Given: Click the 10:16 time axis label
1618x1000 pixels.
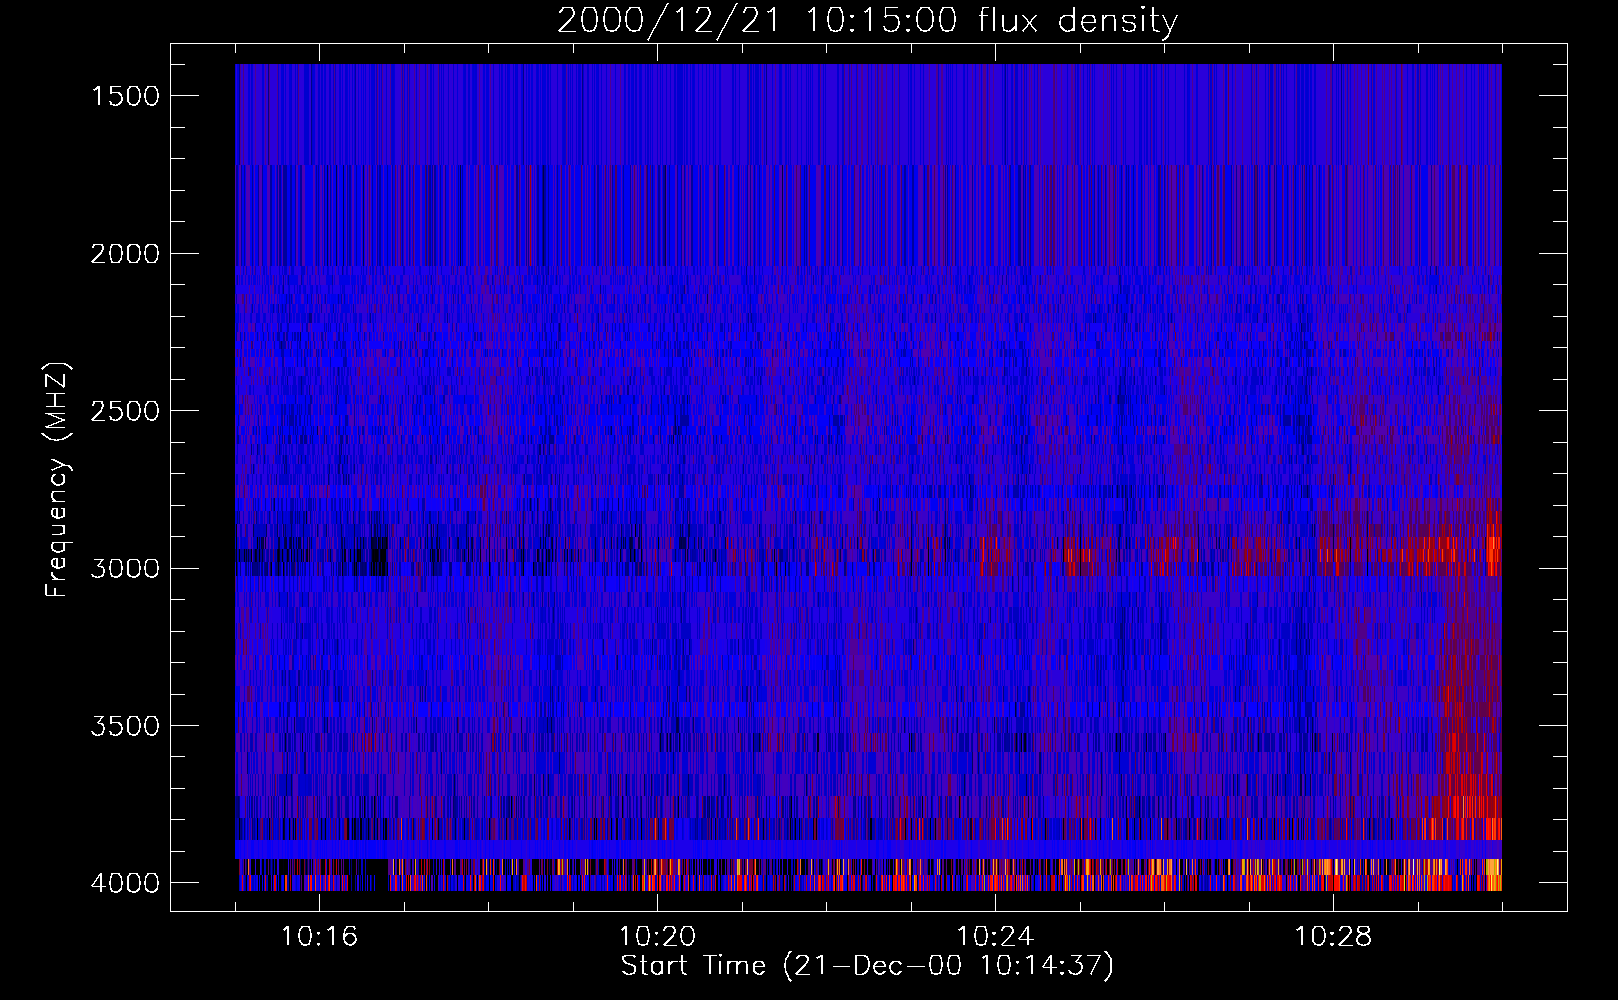Looking at the screenshot, I should coord(319,937).
